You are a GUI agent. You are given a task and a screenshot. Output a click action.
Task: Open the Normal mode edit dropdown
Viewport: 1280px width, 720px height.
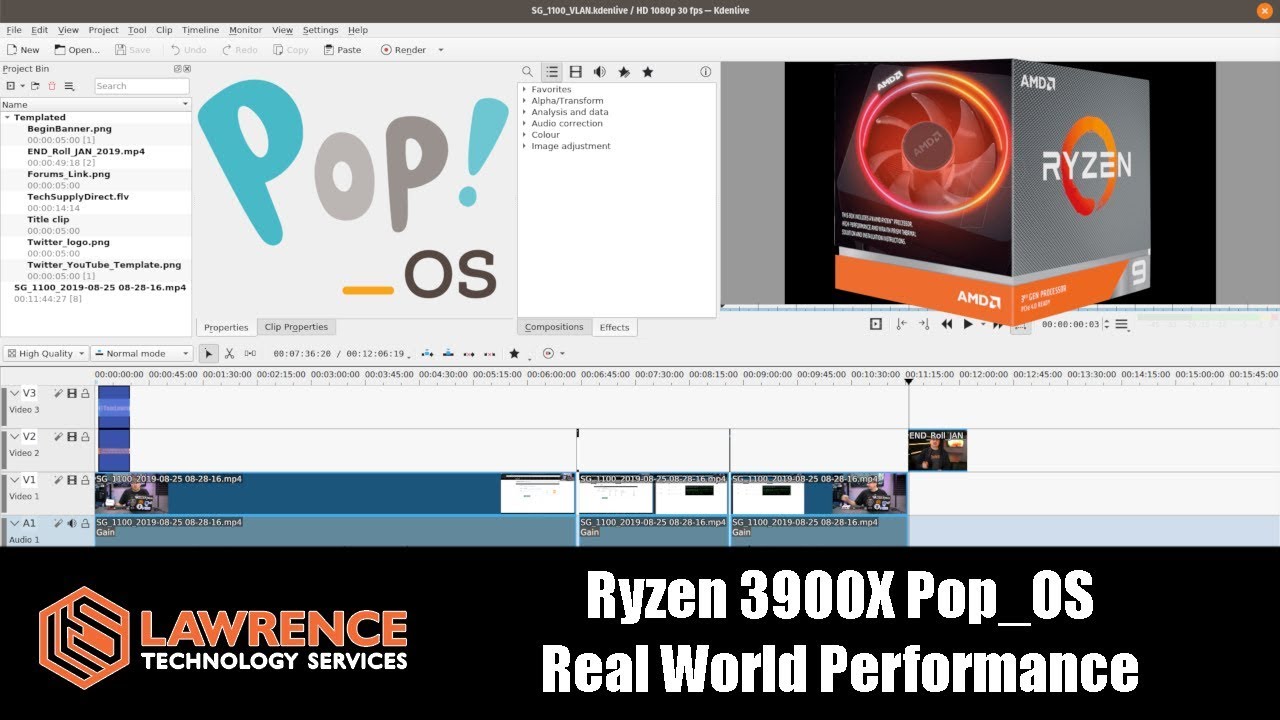(141, 353)
